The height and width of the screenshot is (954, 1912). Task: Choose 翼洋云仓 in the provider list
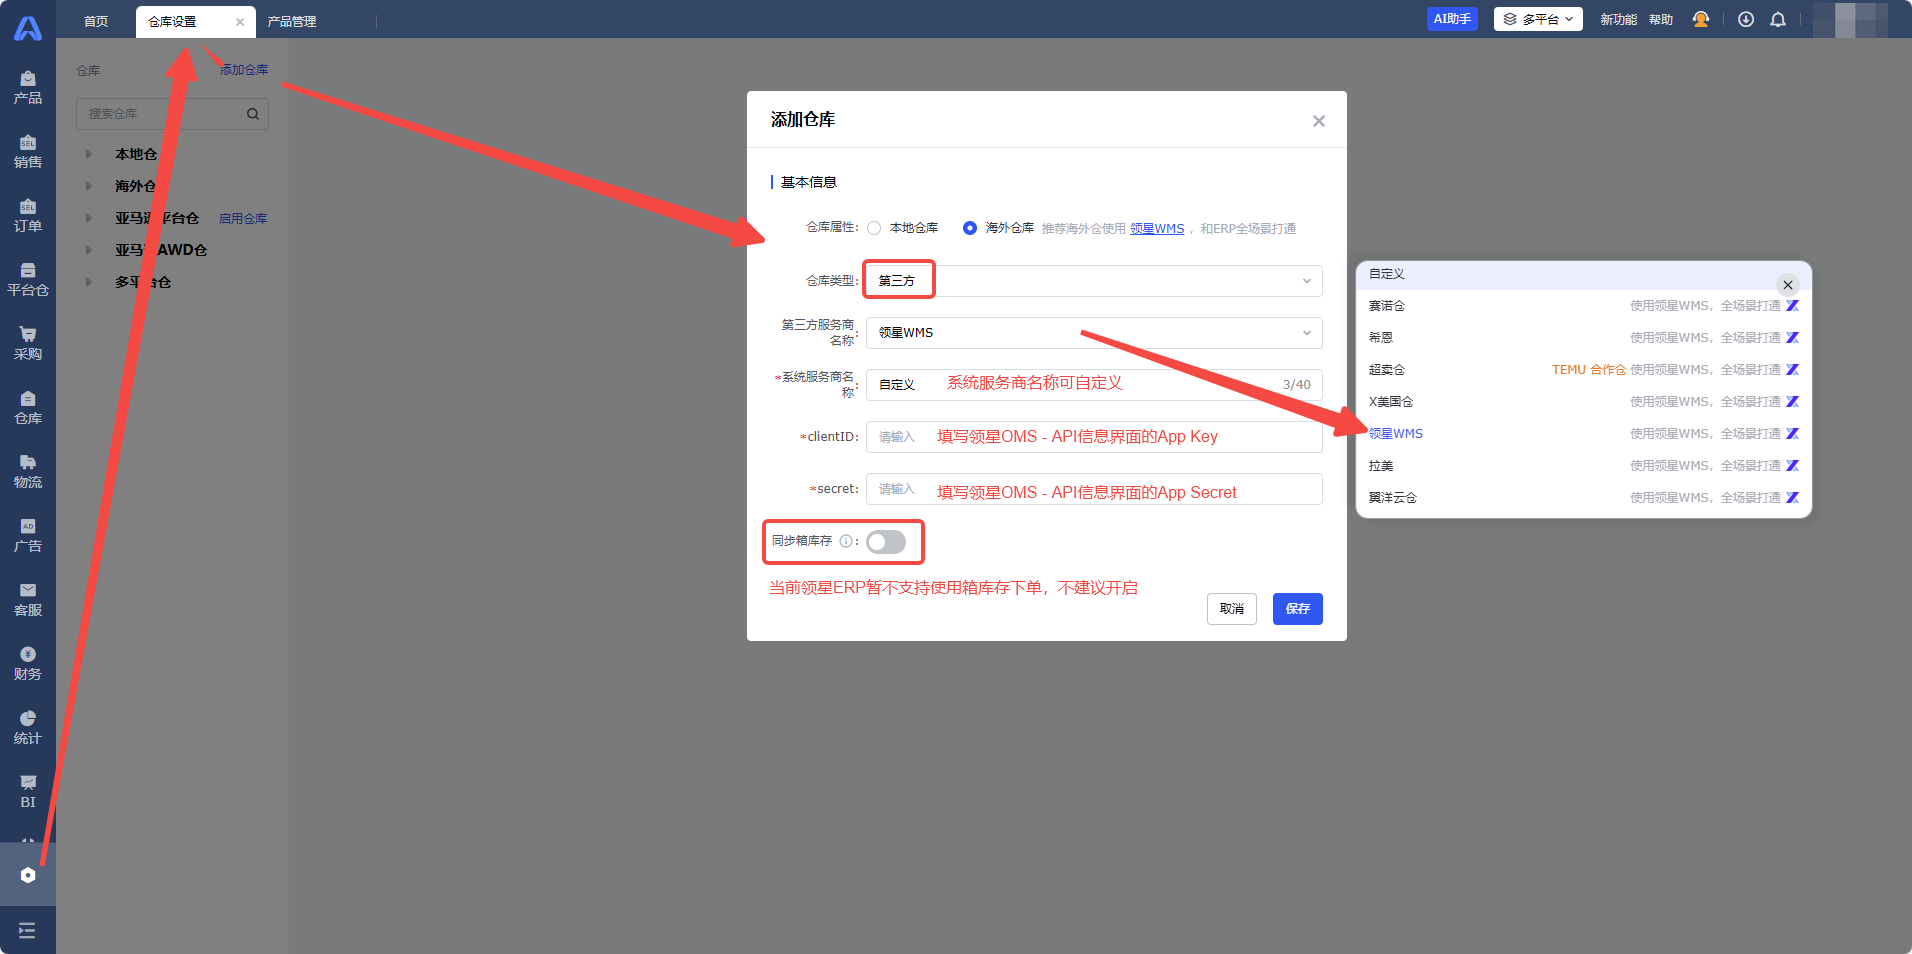1584,498
